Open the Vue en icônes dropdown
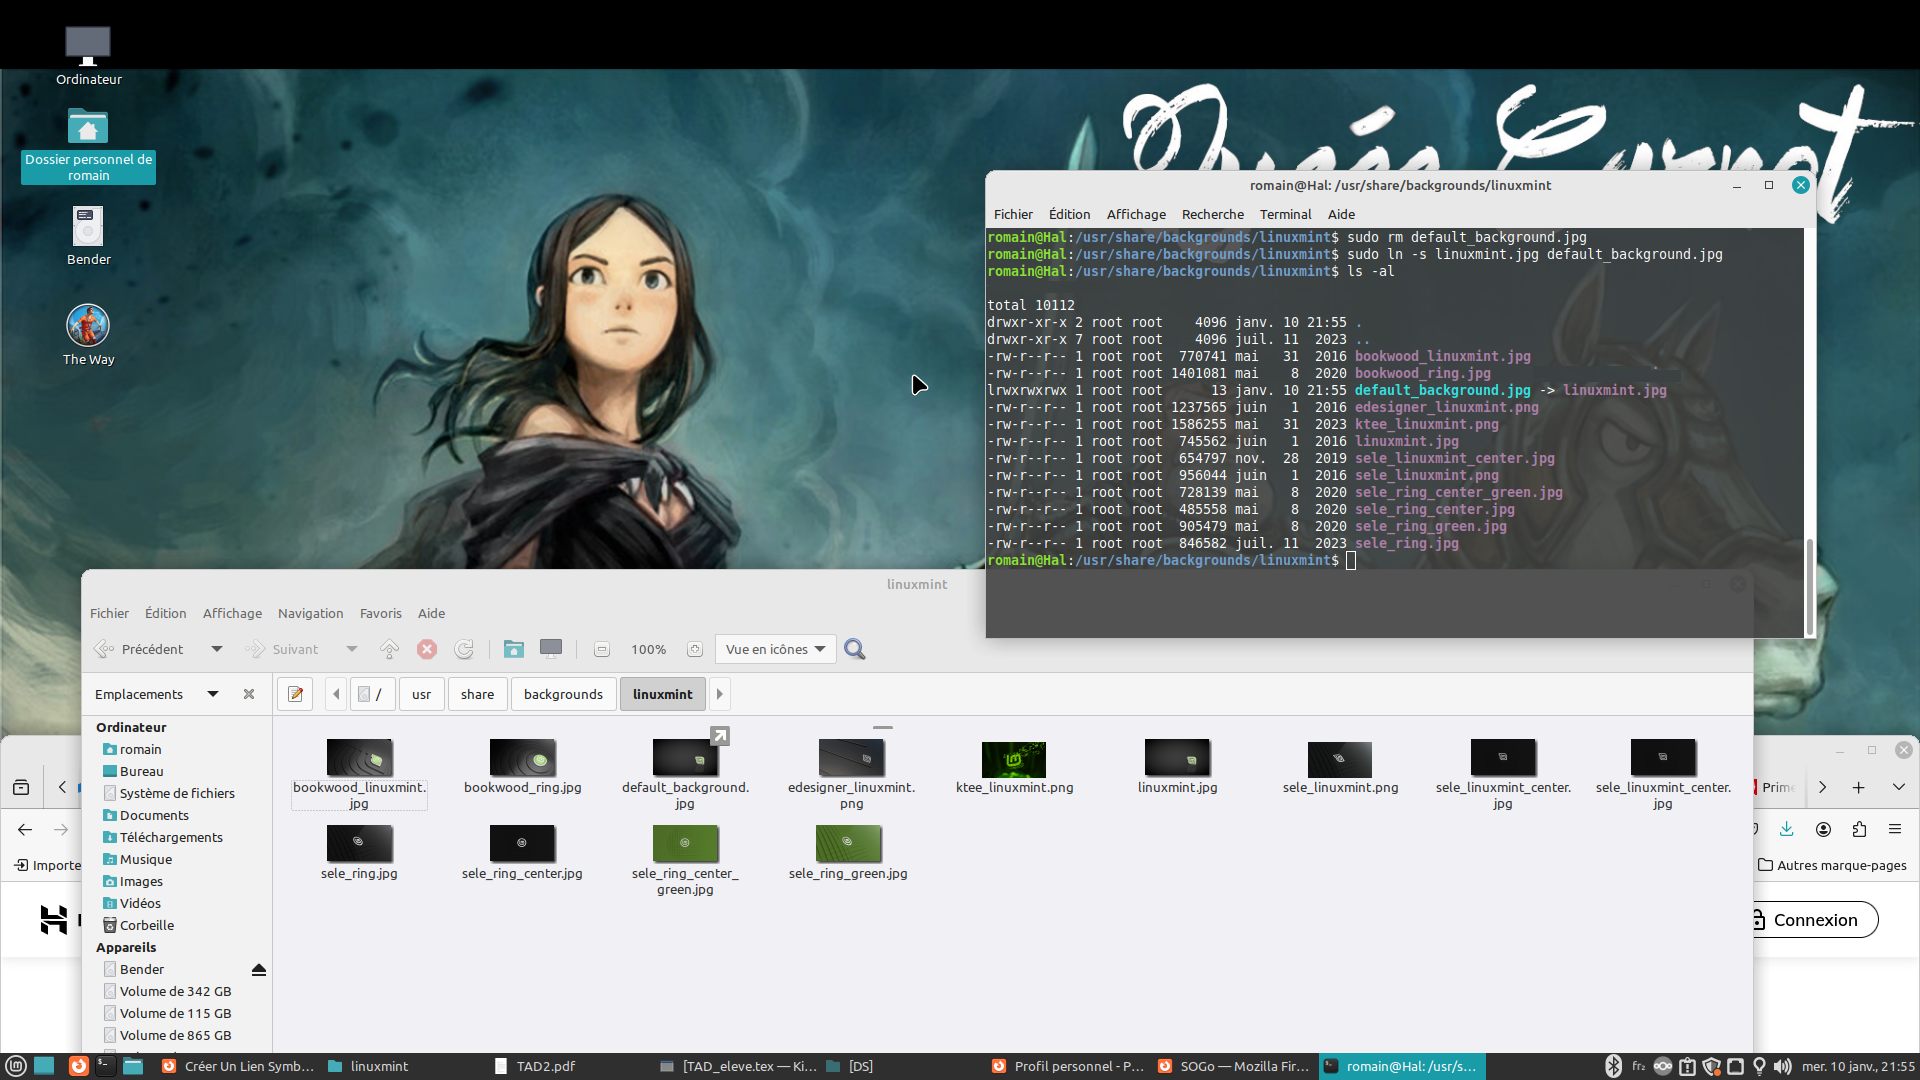This screenshot has height=1080, width=1920. click(x=776, y=649)
